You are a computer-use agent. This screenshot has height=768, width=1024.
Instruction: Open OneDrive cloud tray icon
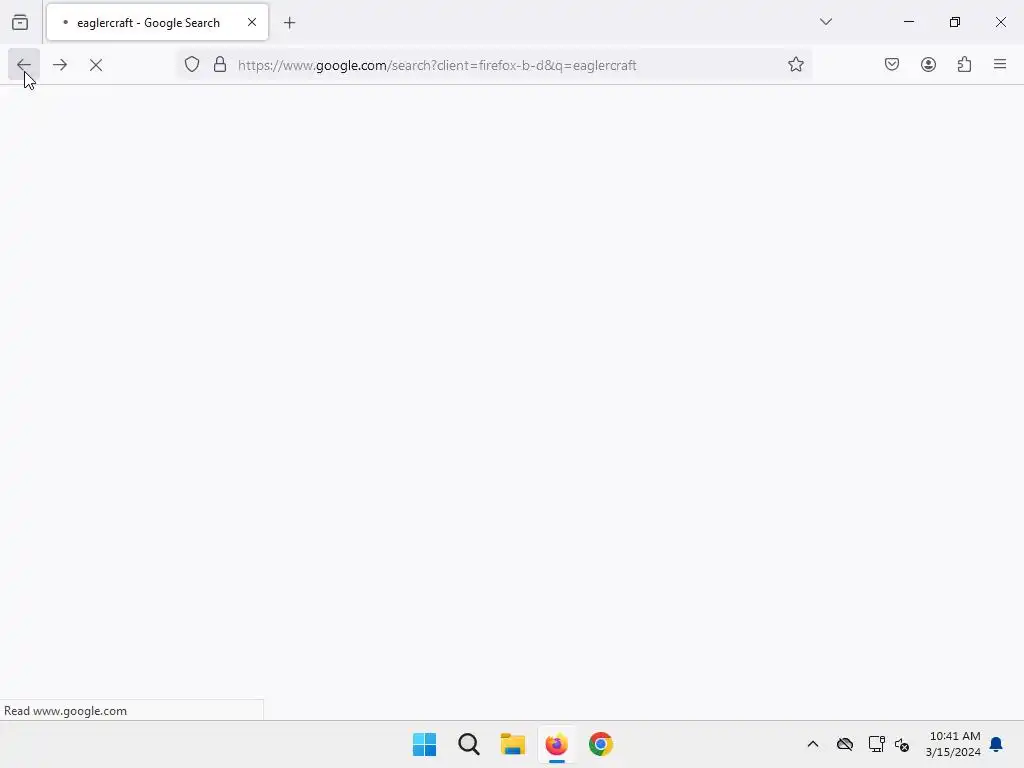[844, 744]
